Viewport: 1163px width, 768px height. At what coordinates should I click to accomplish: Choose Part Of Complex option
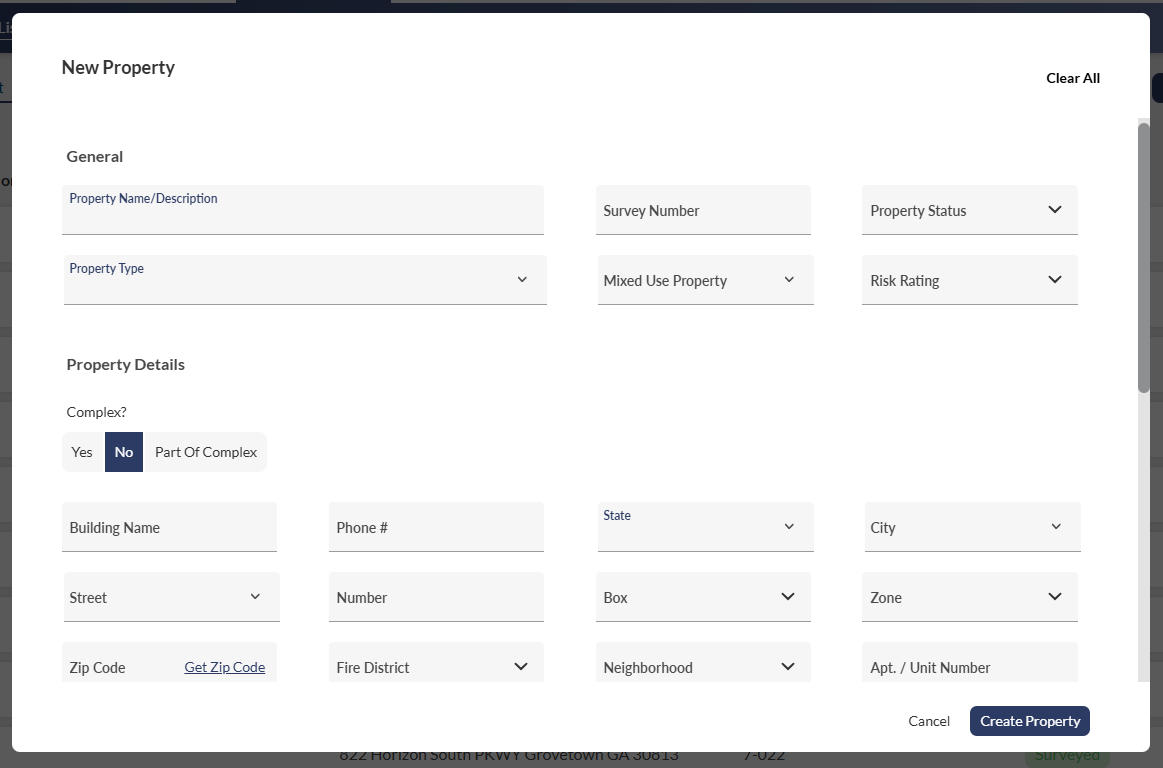[206, 452]
